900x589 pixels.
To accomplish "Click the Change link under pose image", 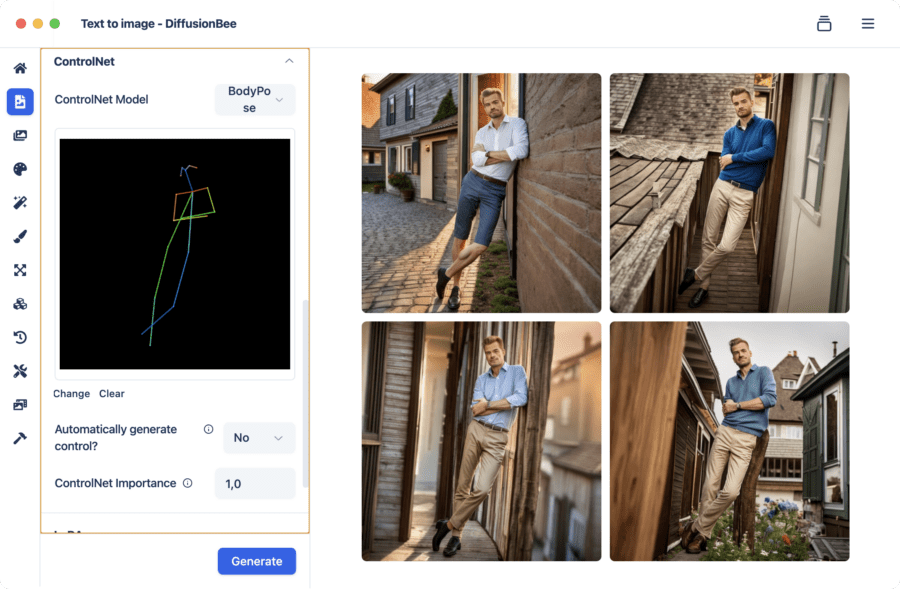I will click(71, 394).
